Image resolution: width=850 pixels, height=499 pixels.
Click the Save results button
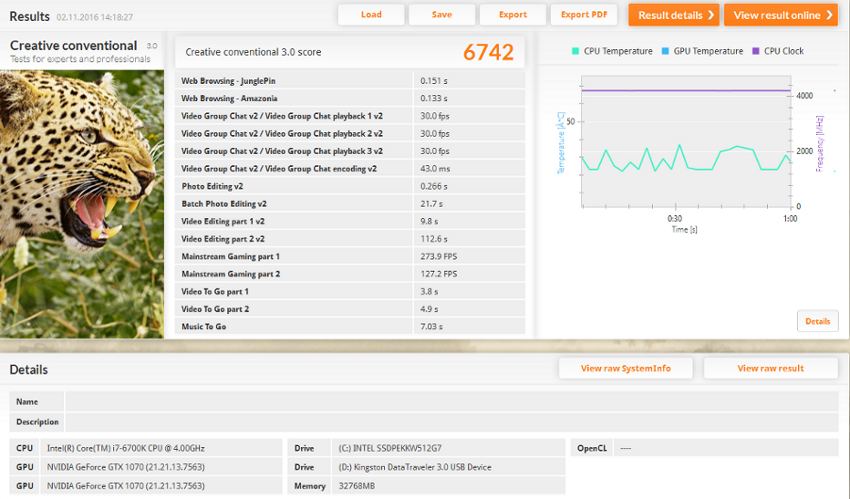(442, 15)
